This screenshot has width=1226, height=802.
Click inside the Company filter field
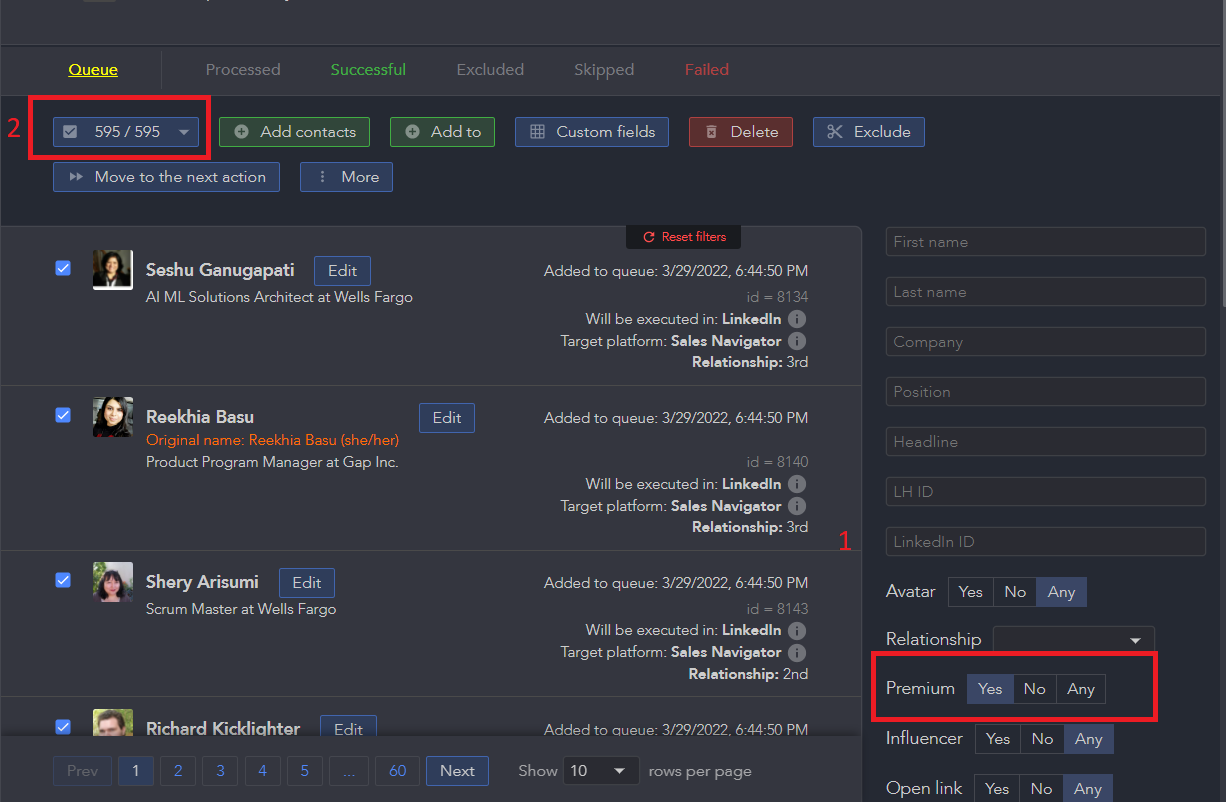click(1044, 341)
